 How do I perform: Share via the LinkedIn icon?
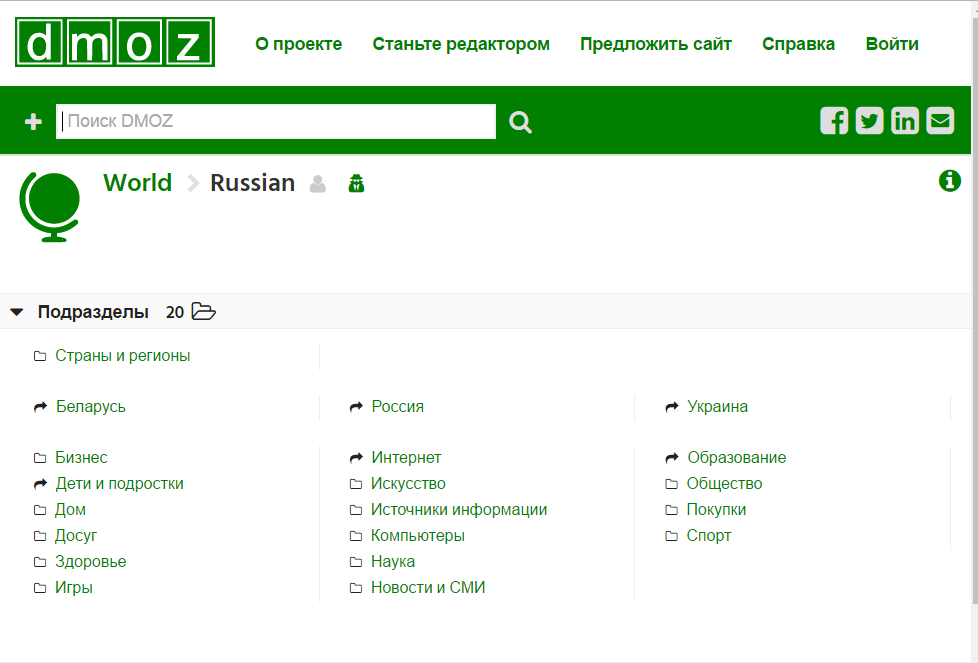(905, 120)
